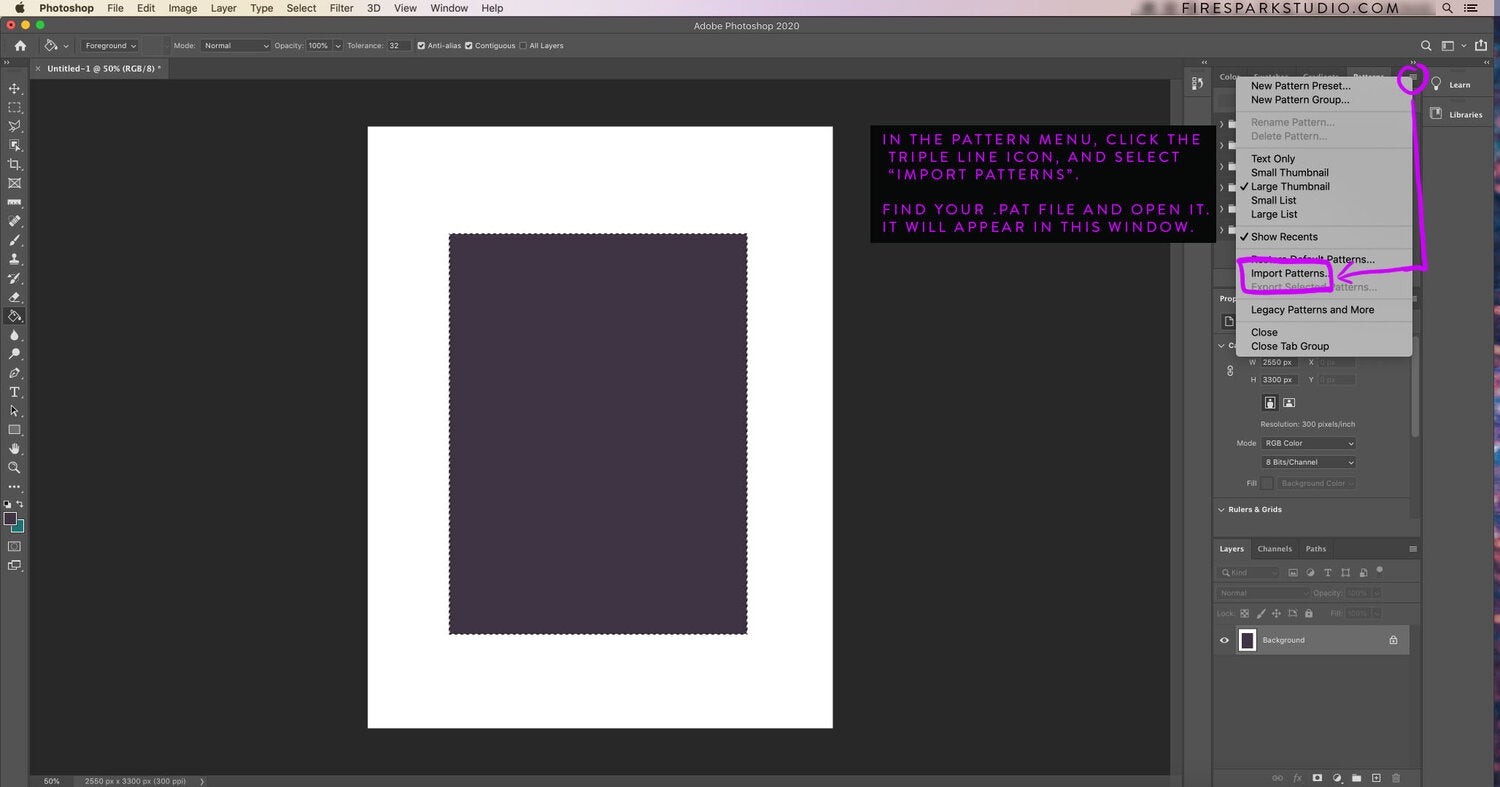Viewport: 1500px width, 787px height.
Task: Open the Filter menu
Action: (x=341, y=8)
